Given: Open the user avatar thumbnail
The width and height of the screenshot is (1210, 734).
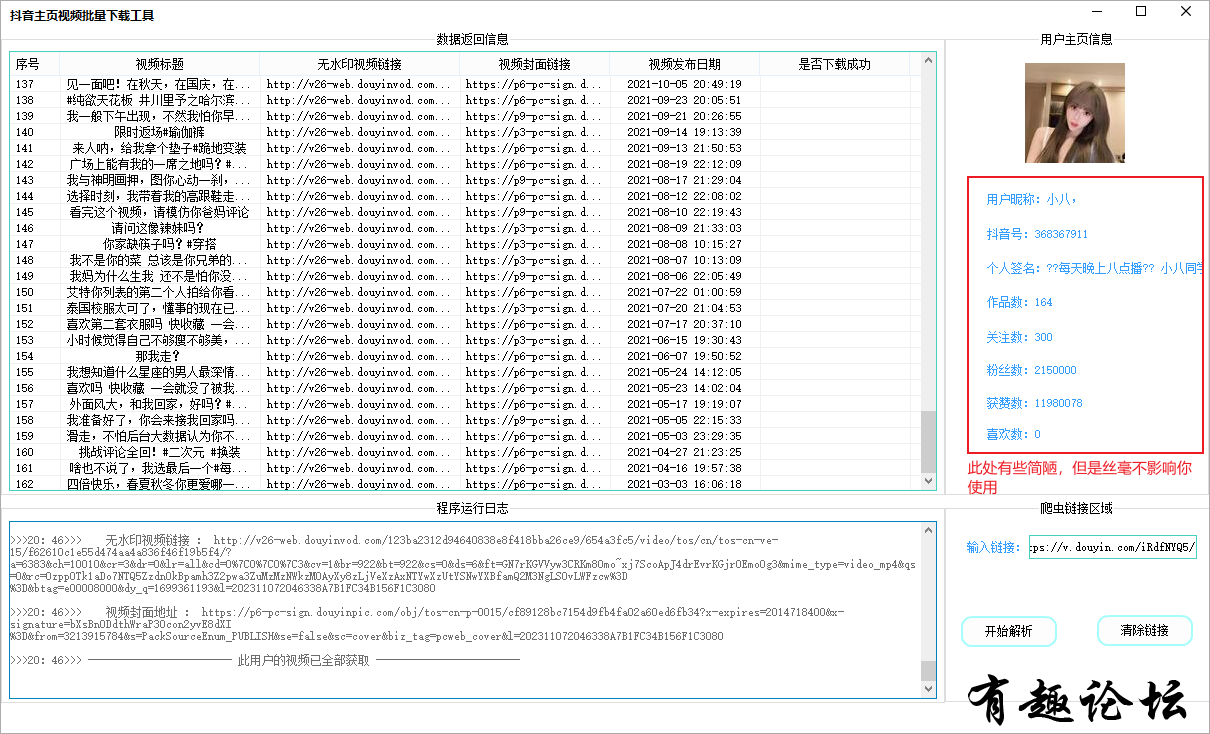Looking at the screenshot, I should click(x=1075, y=113).
